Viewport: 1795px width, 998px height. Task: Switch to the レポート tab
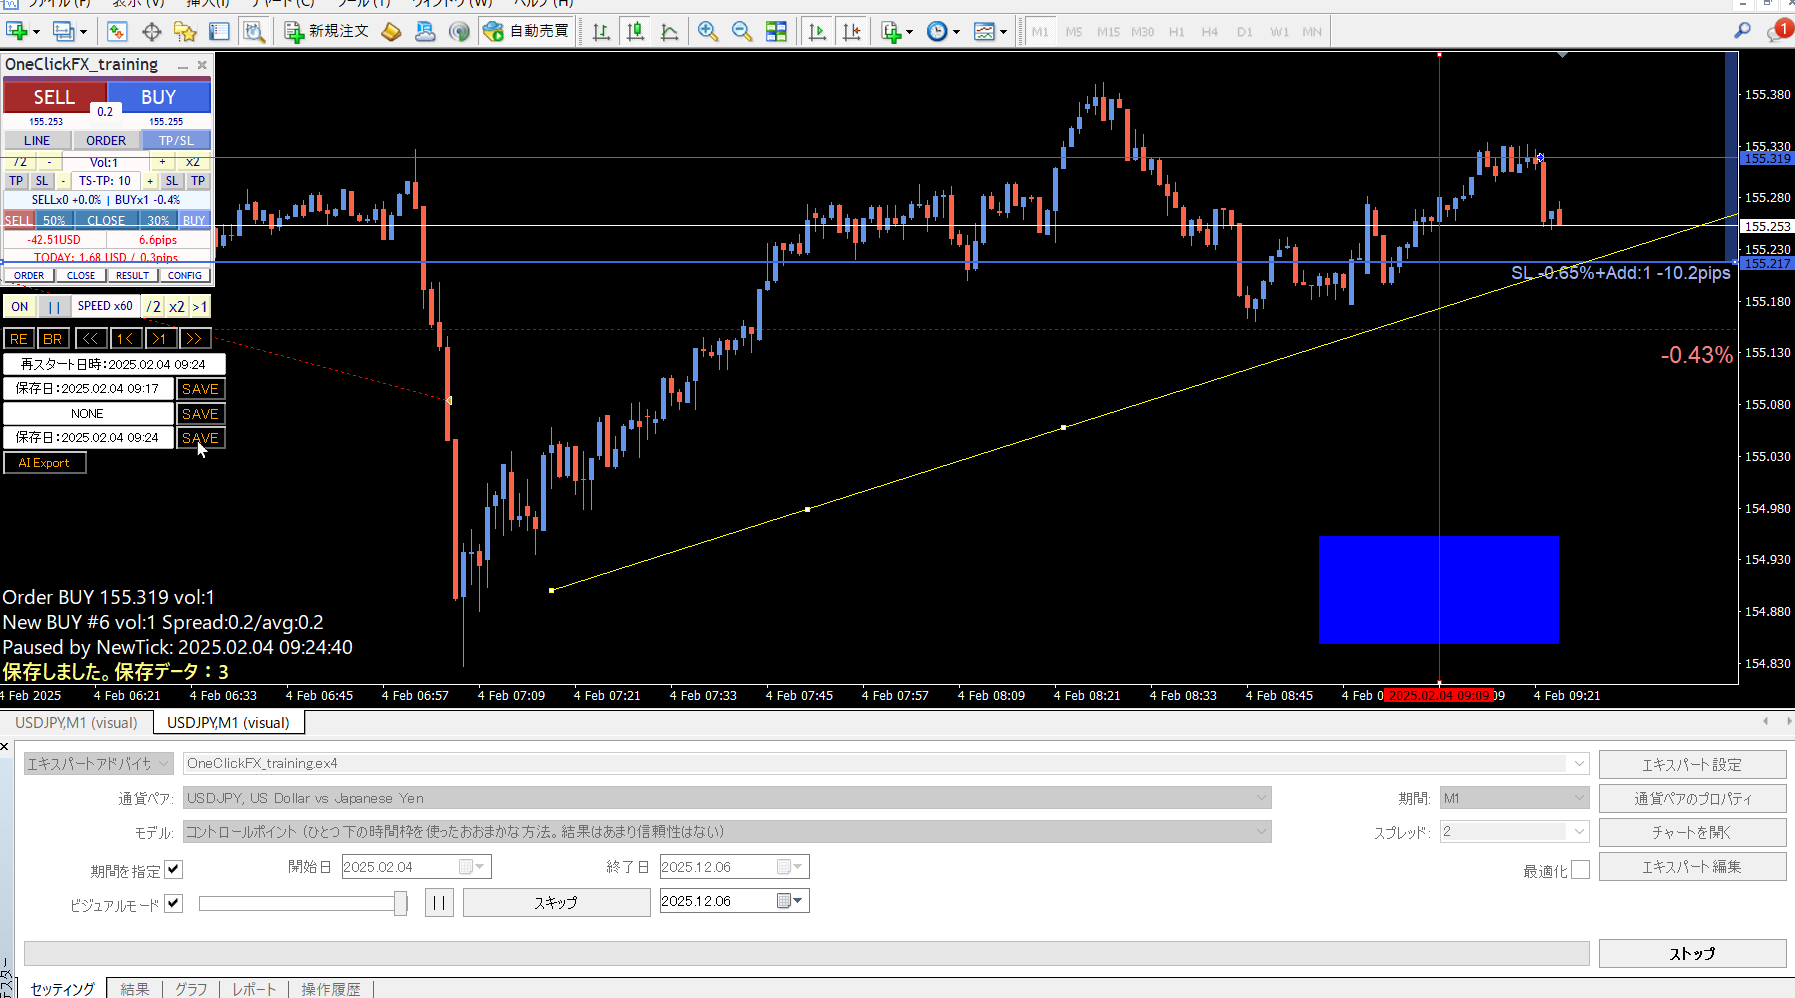(254, 989)
